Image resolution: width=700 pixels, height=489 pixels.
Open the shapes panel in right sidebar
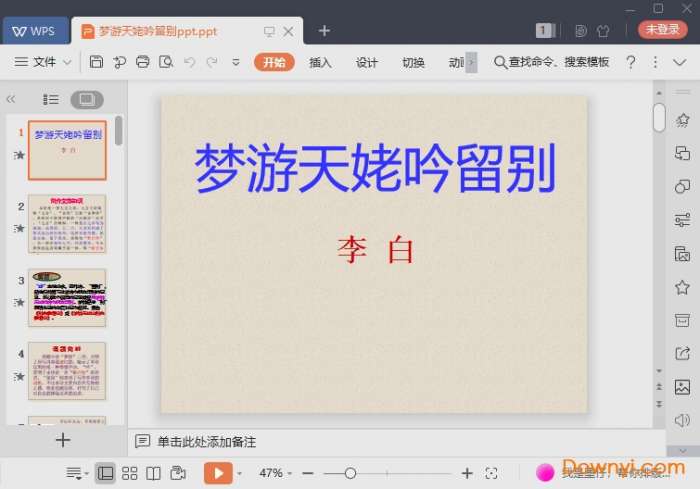tap(682, 186)
